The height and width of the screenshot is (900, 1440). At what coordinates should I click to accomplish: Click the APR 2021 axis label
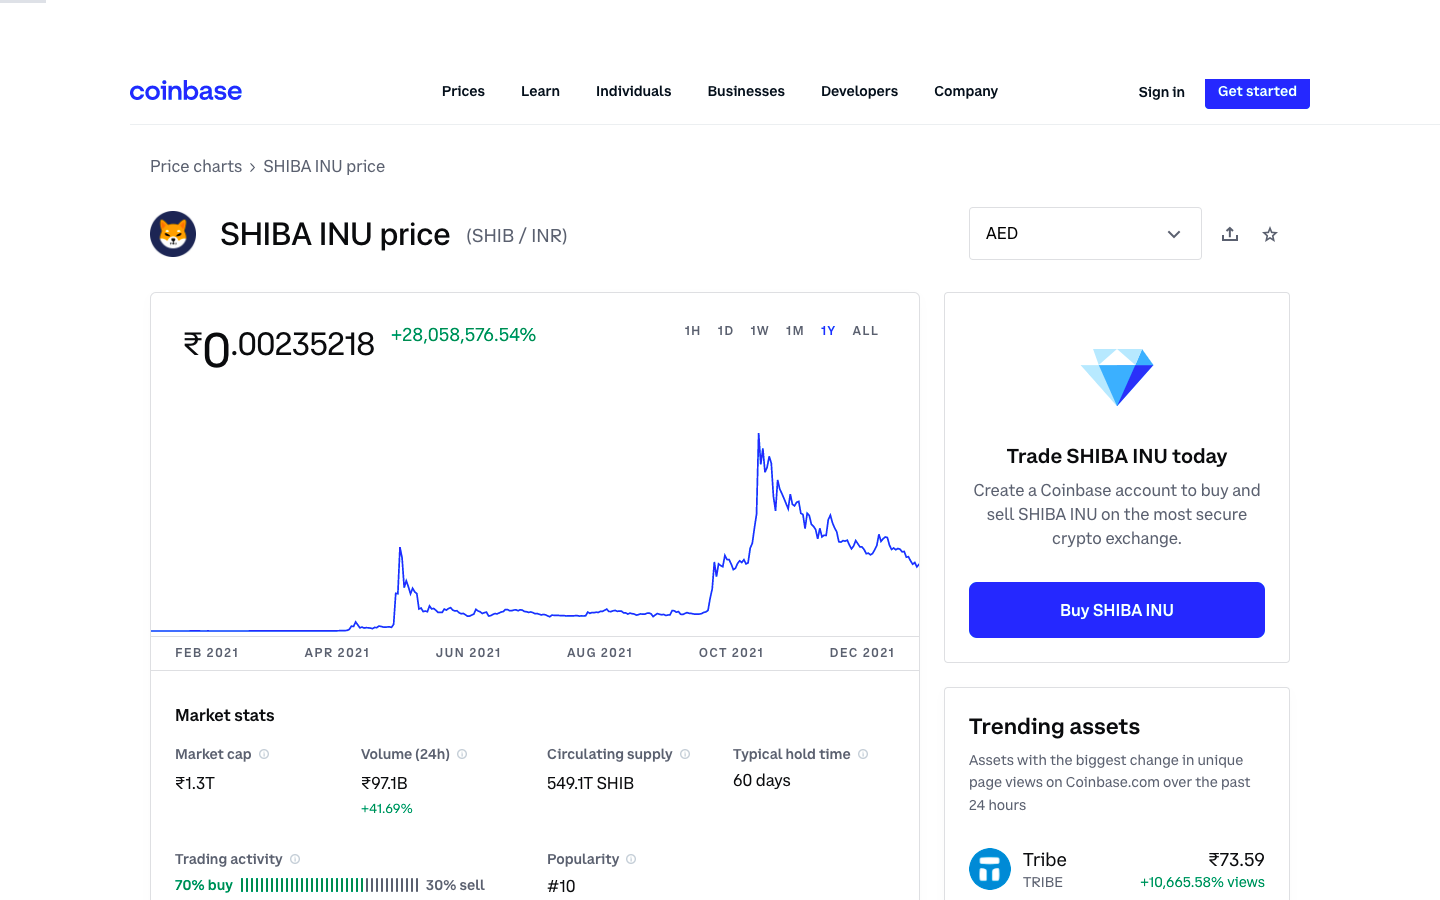coord(337,653)
